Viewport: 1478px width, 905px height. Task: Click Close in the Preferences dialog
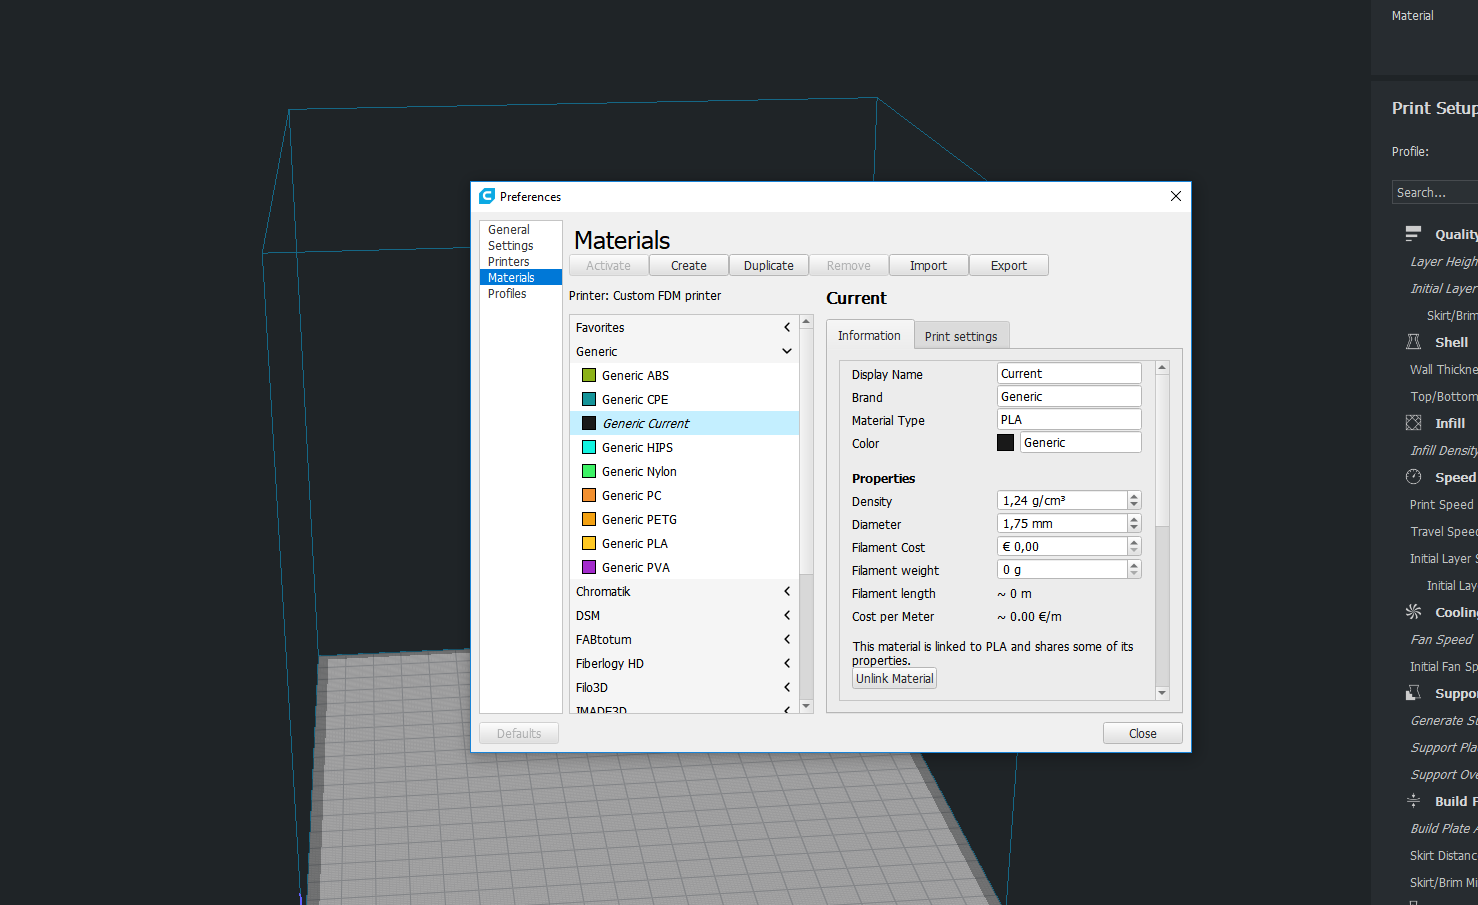tap(1143, 733)
